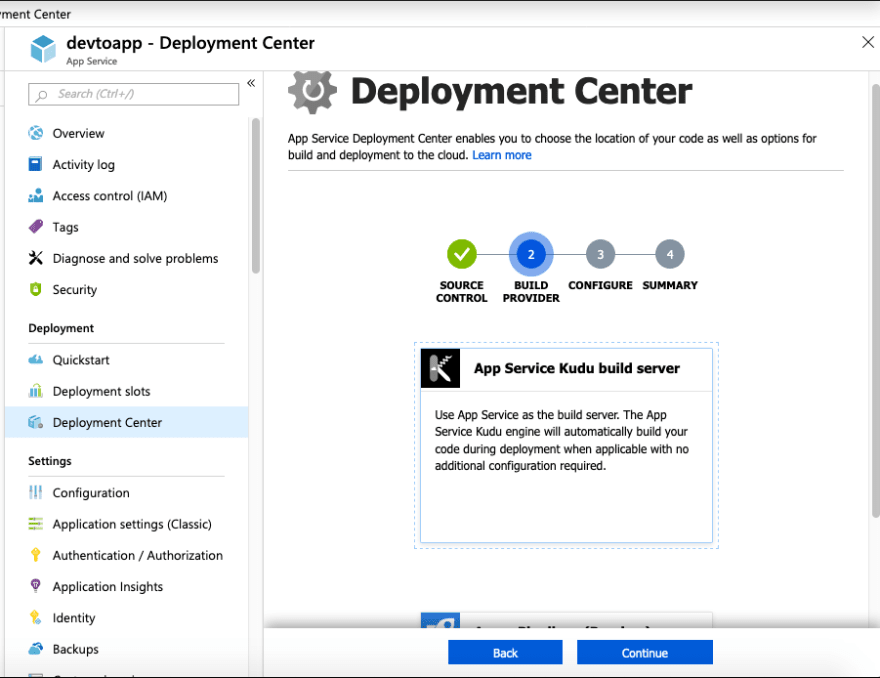Image resolution: width=880 pixels, height=678 pixels.
Task: Follow the Learn more link
Action: (x=502, y=155)
